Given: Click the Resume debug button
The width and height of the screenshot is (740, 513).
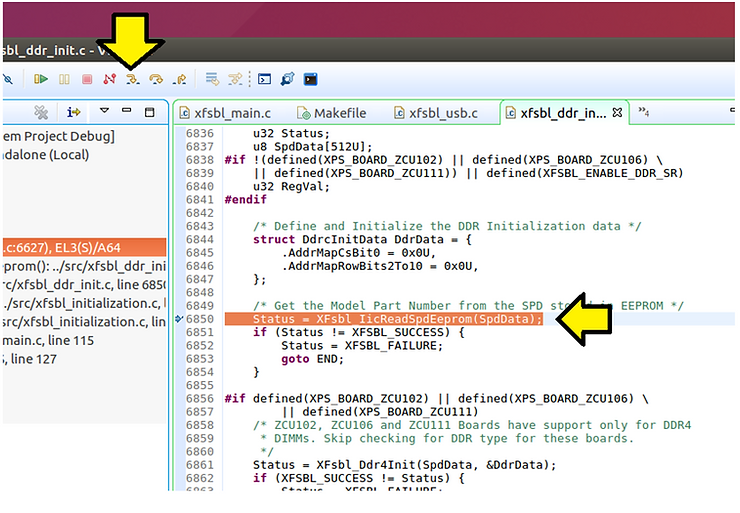Looking at the screenshot, I should [x=41, y=78].
